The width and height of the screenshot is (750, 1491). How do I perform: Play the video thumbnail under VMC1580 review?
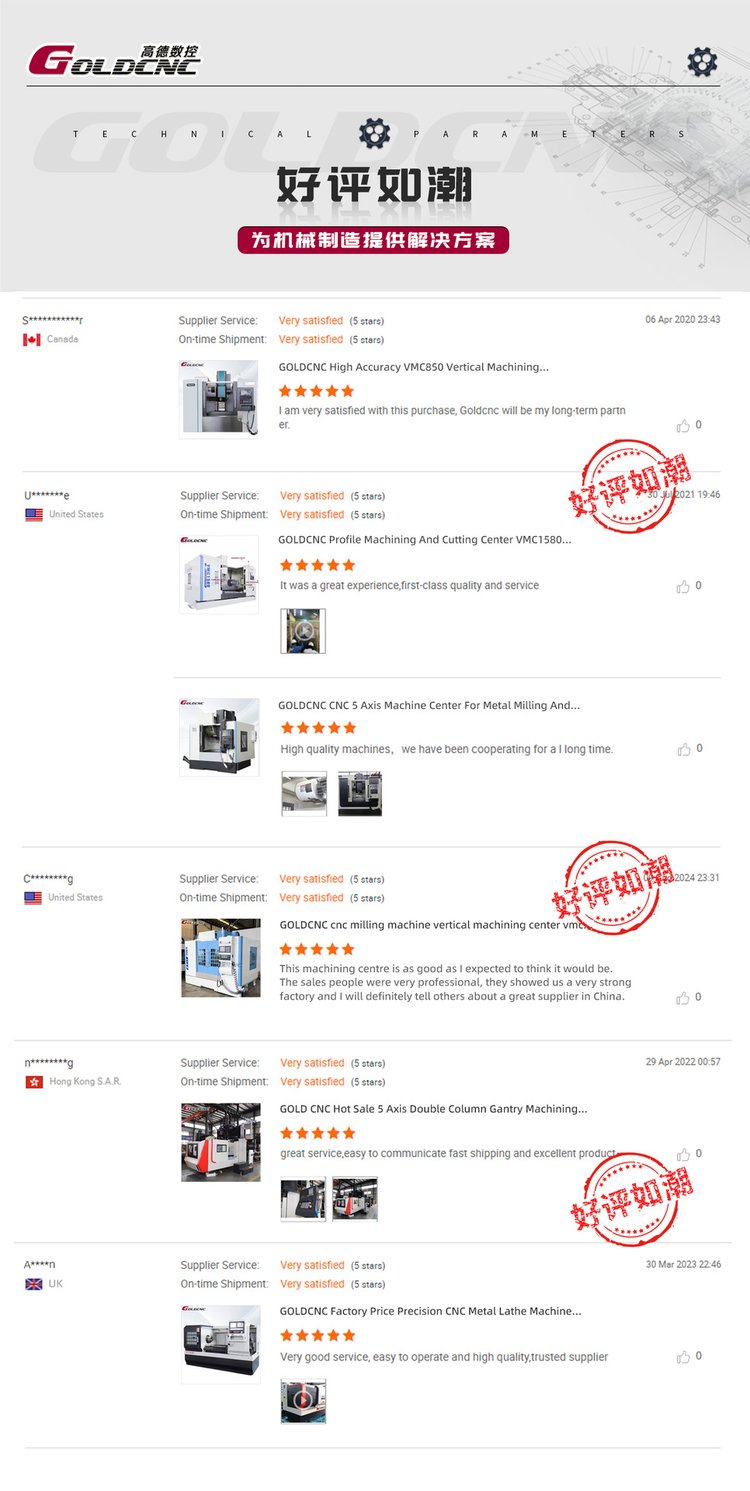(303, 631)
